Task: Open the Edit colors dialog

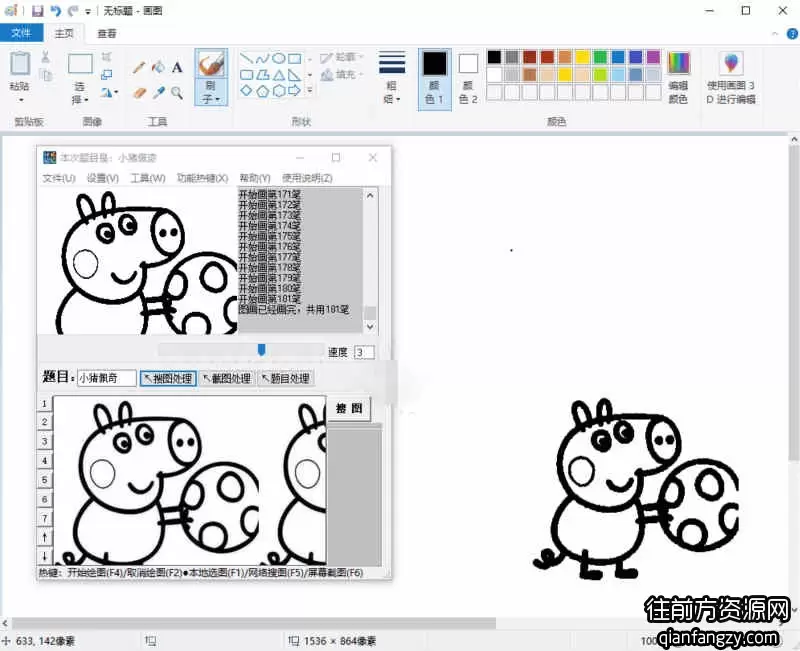Action: [x=678, y=78]
